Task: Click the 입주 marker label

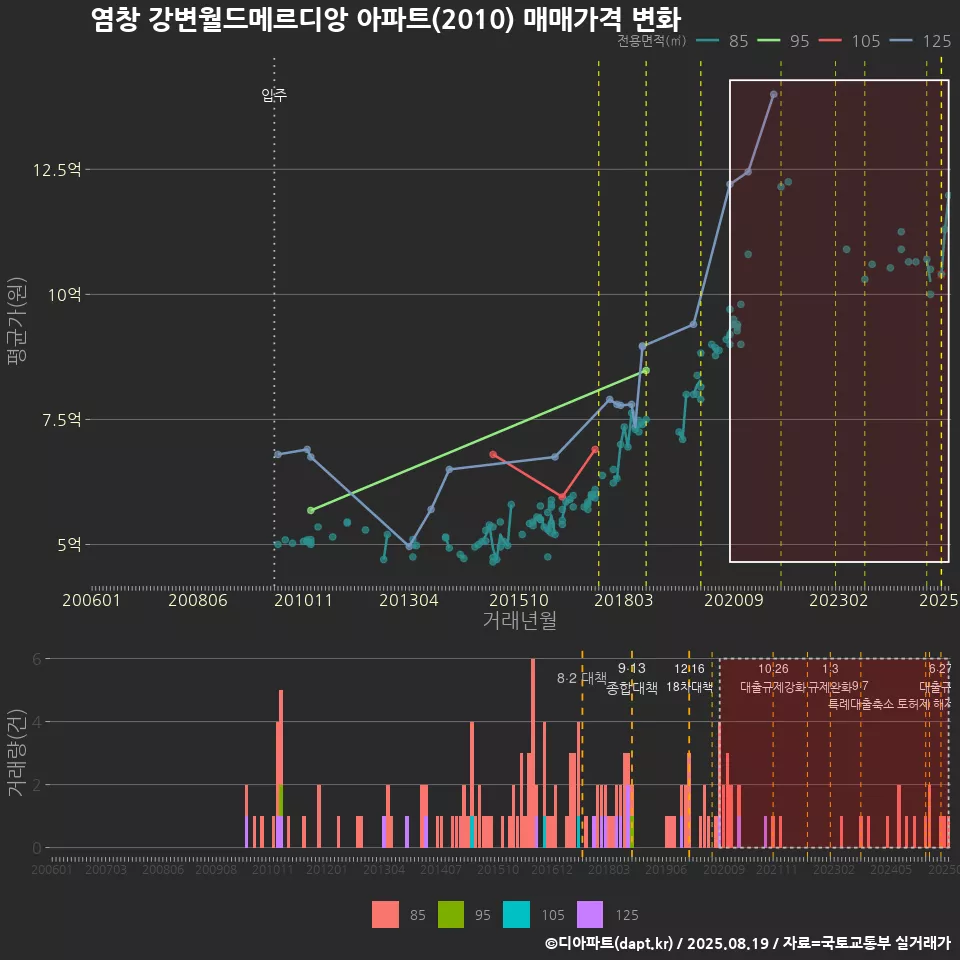Action: coord(274,95)
